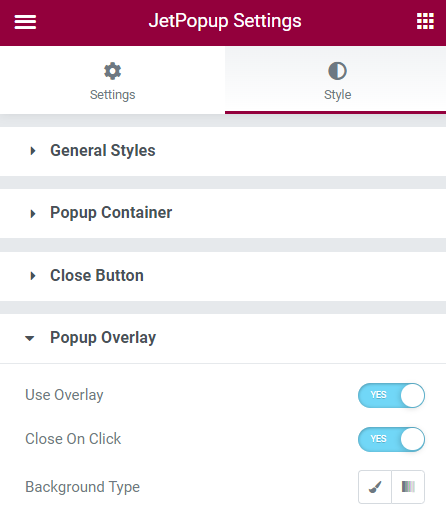
Task: Open the hamburger menu icon
Action: 25,22
